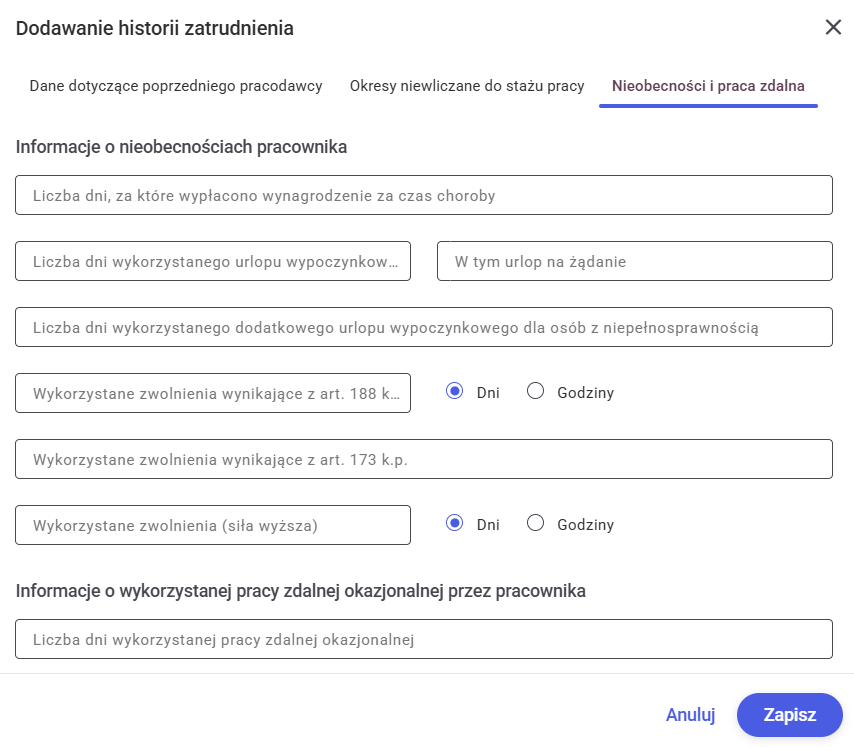The image size is (854, 747).
Task: Focus the used vacation leave days field
Action: click(213, 261)
